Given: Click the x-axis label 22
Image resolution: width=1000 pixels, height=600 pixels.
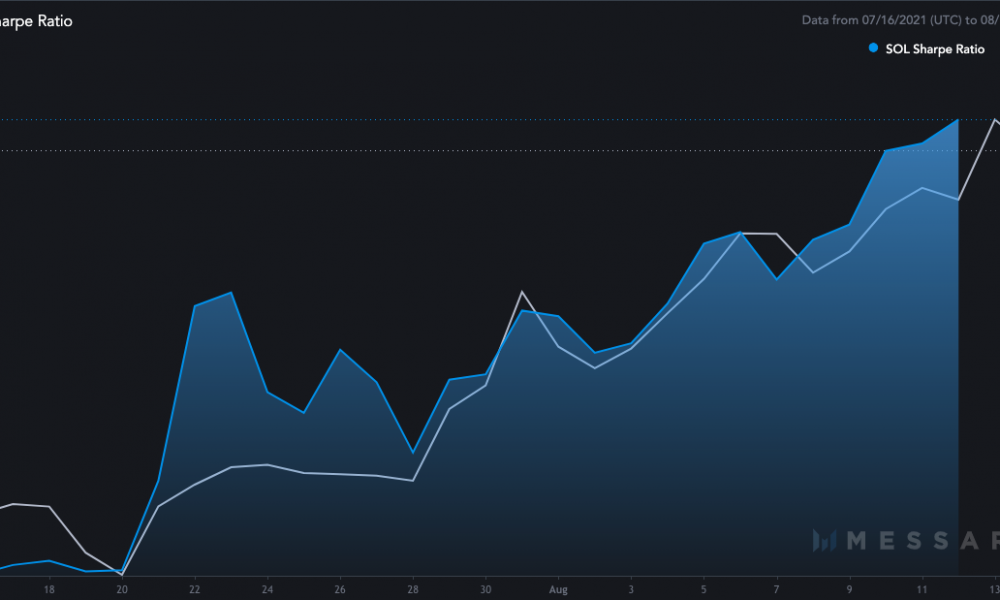Looking at the screenshot, I should tap(195, 589).
